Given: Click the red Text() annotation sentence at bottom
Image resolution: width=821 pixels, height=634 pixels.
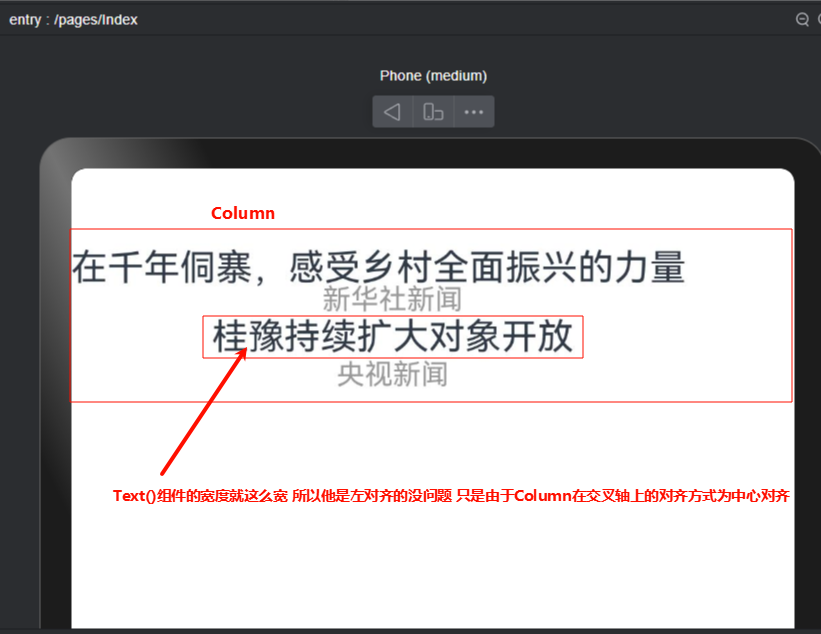Looking at the screenshot, I should [x=450, y=496].
